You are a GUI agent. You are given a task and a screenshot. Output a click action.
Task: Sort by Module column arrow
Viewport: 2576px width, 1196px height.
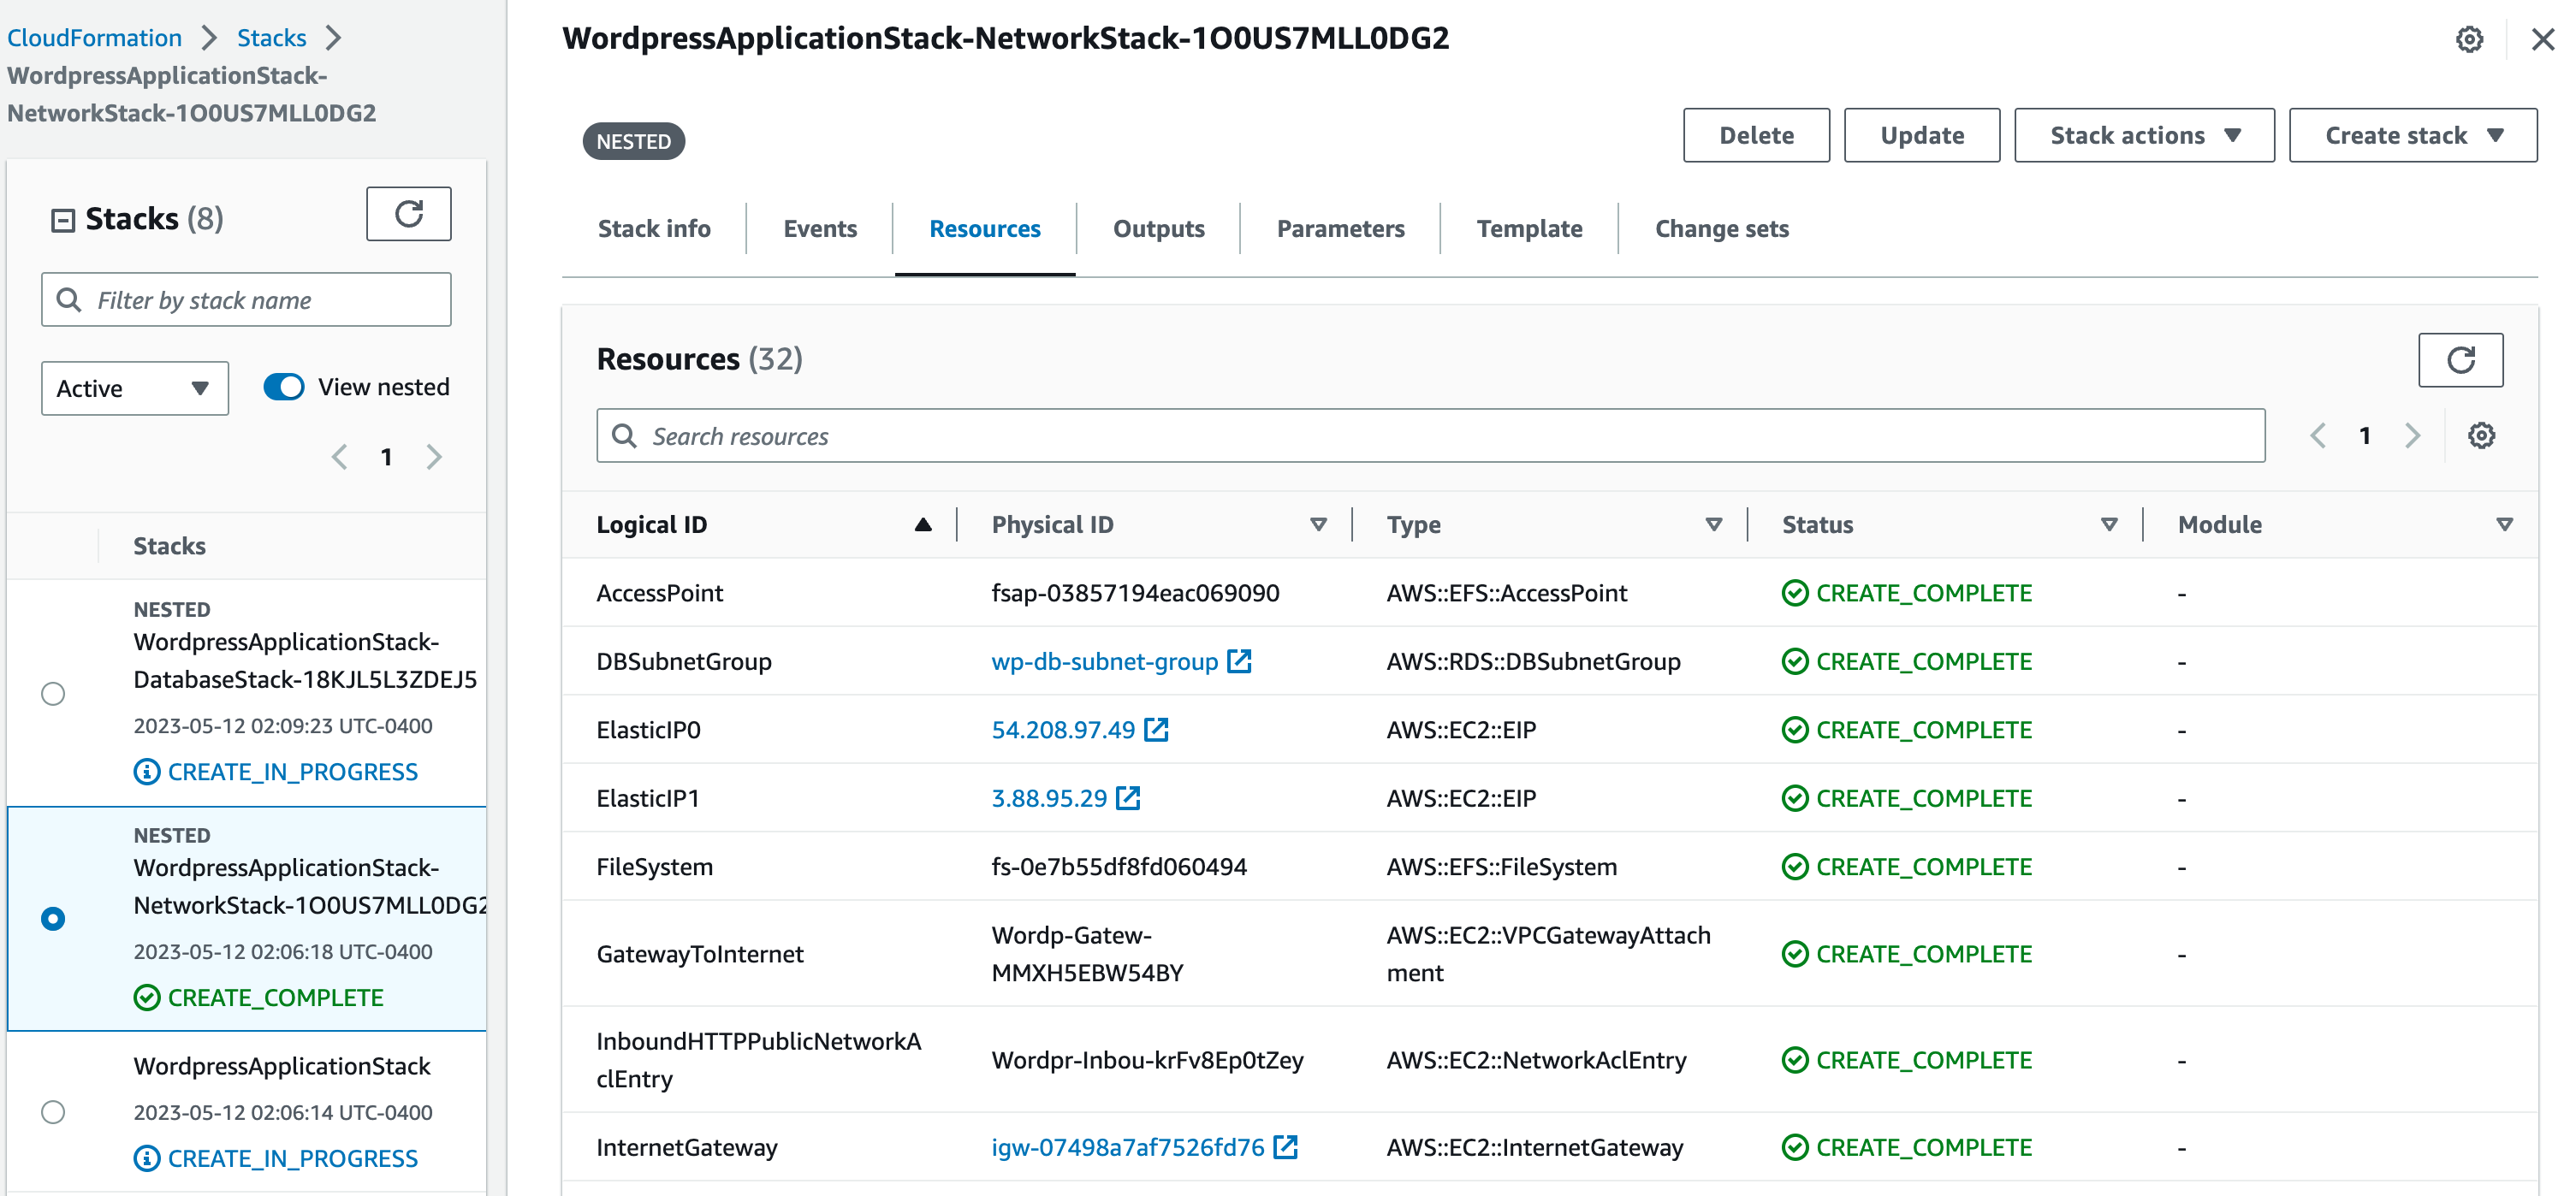point(2505,525)
